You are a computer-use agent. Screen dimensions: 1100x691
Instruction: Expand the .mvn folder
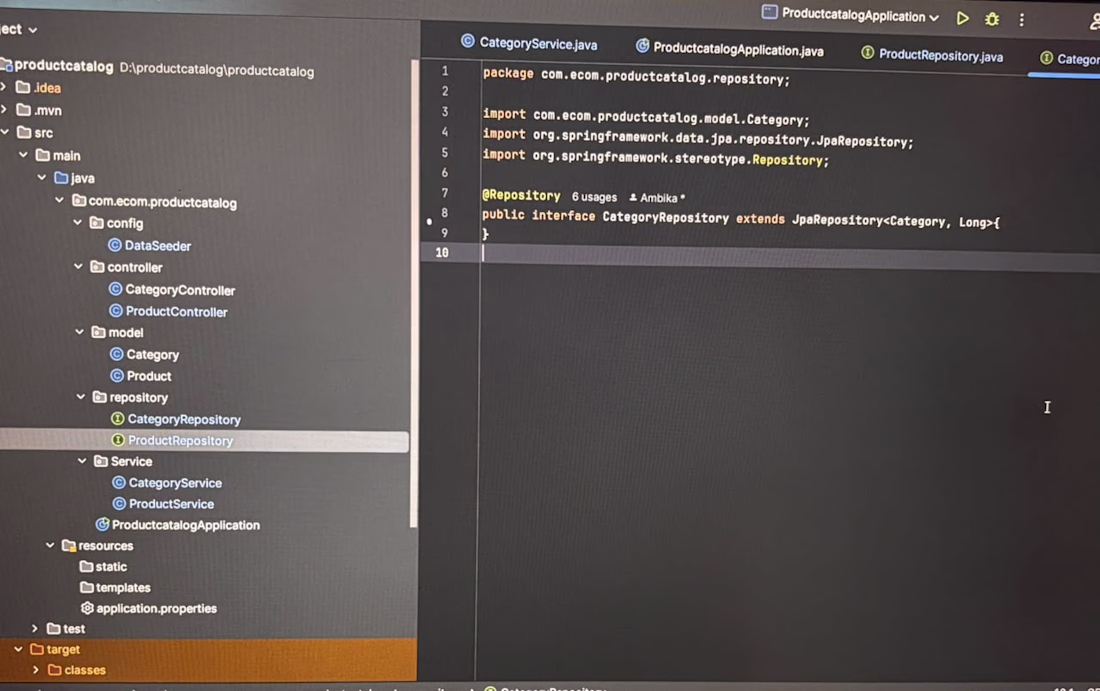click(4, 110)
